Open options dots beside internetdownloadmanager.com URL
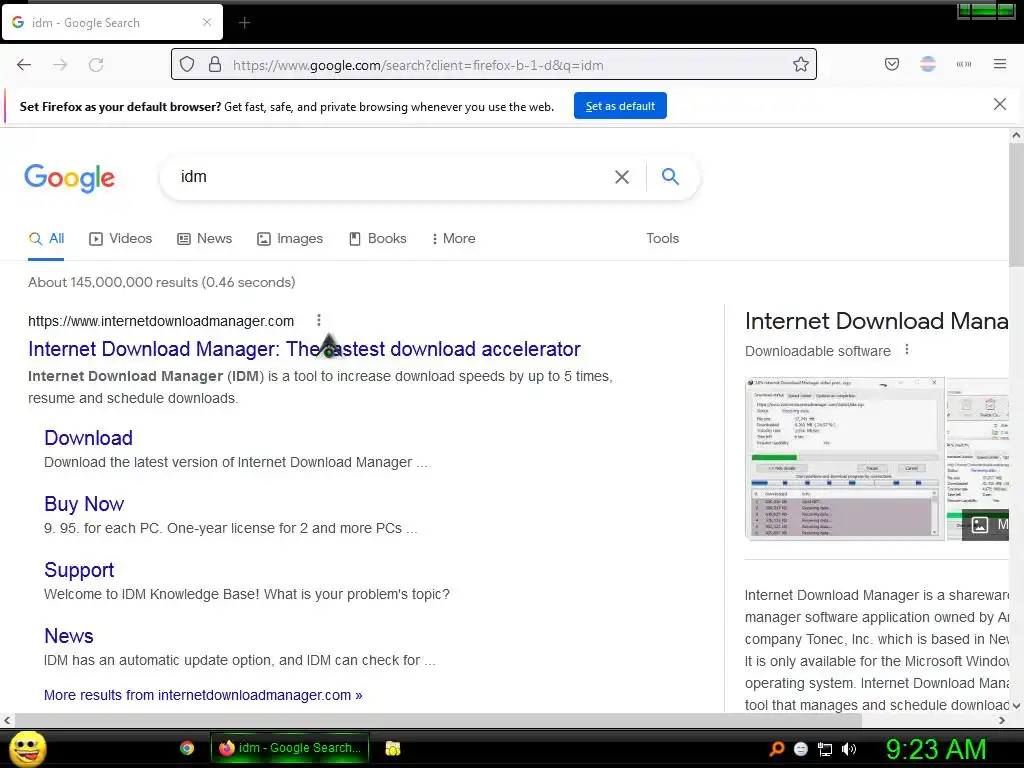The image size is (1024, 768). click(x=319, y=320)
